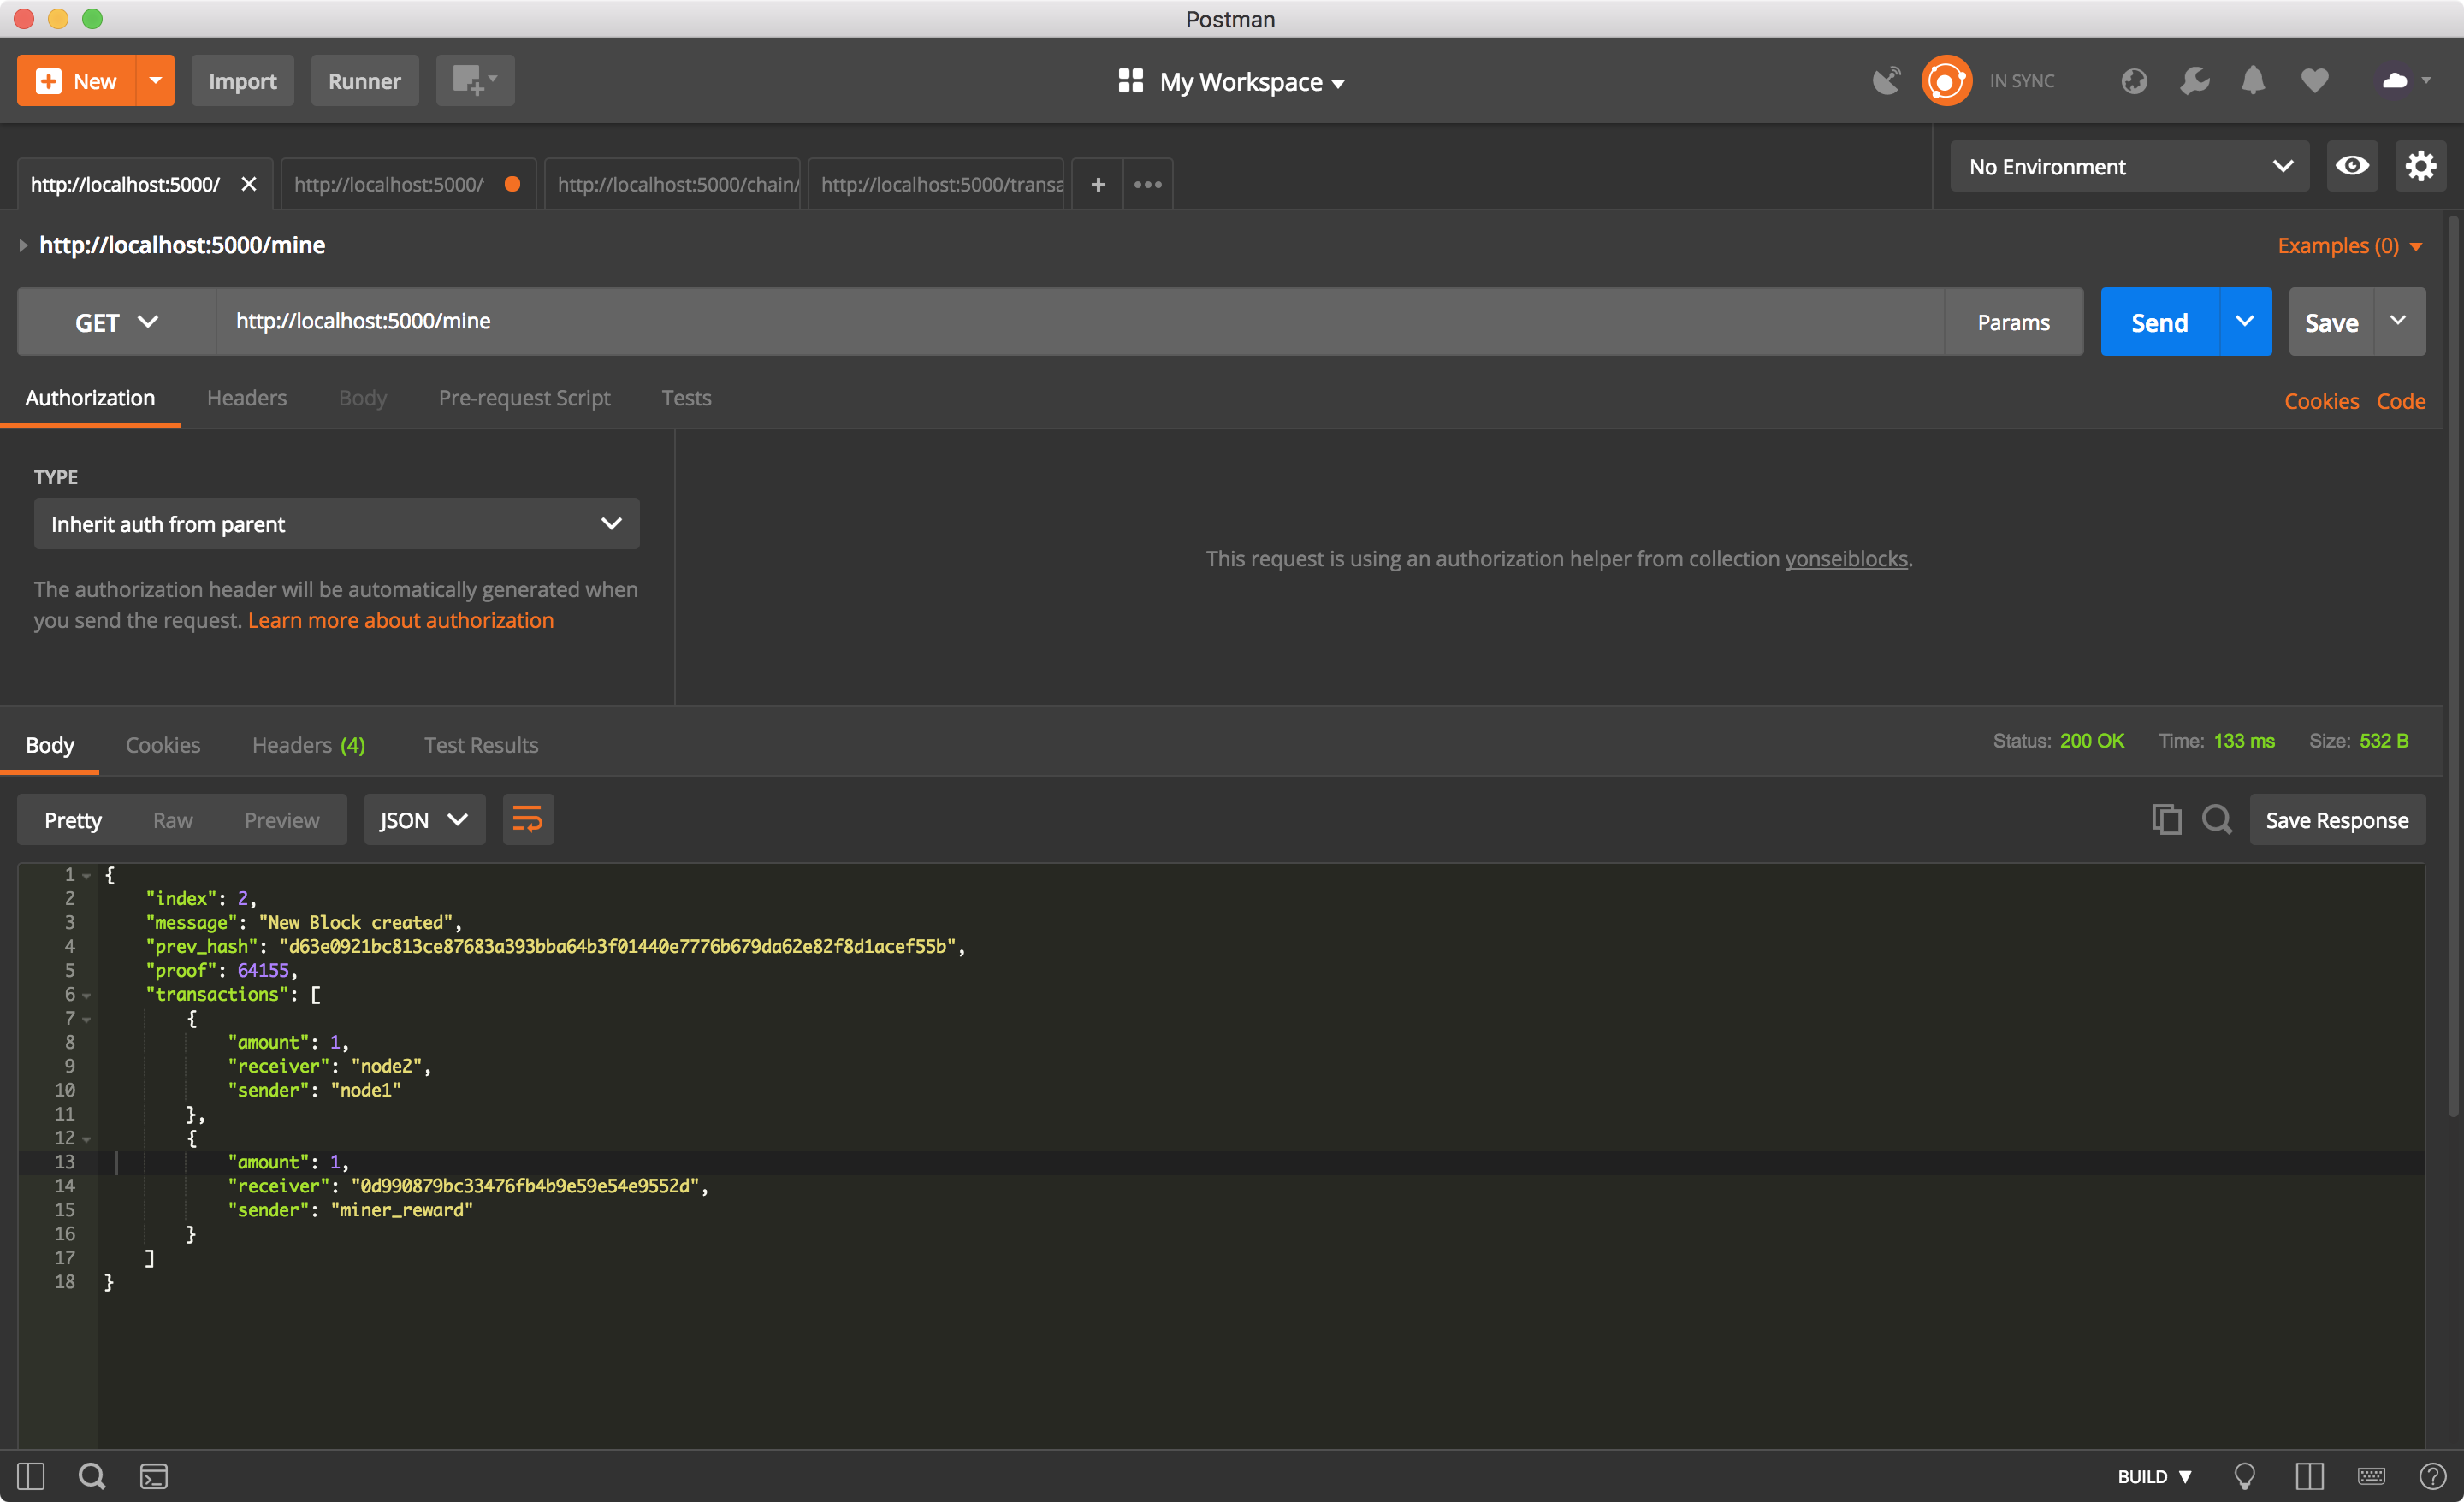This screenshot has width=2464, height=1502.
Task: Open the Tests tab
Action: (686, 398)
